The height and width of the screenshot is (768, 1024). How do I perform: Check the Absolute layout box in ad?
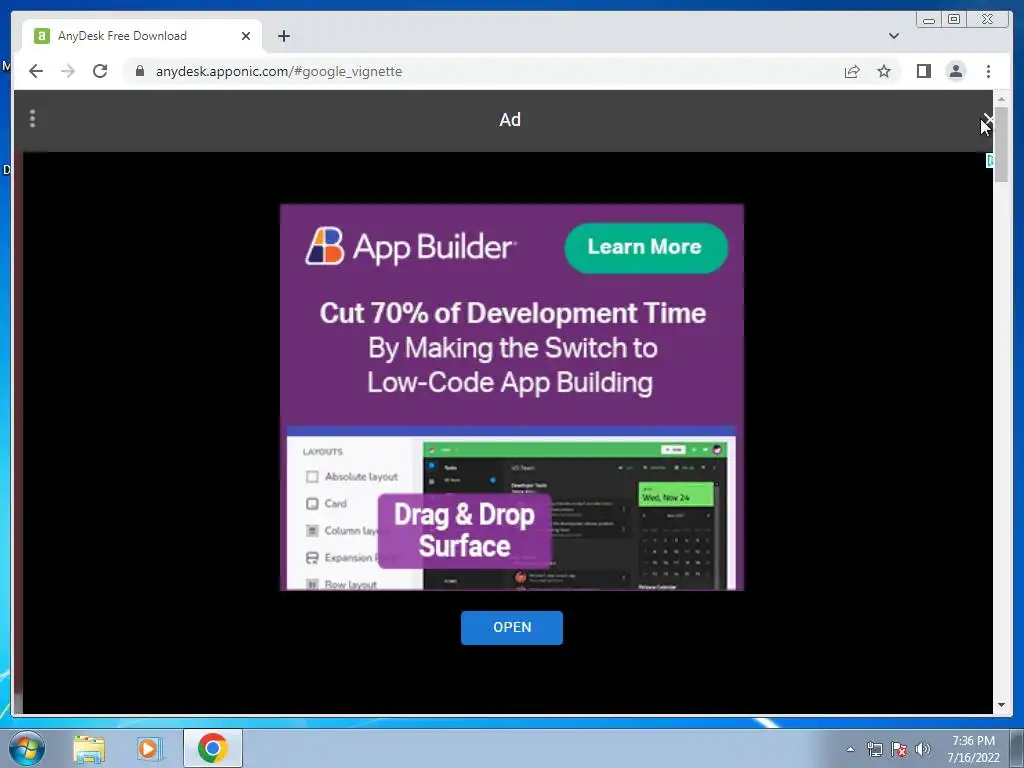click(312, 477)
